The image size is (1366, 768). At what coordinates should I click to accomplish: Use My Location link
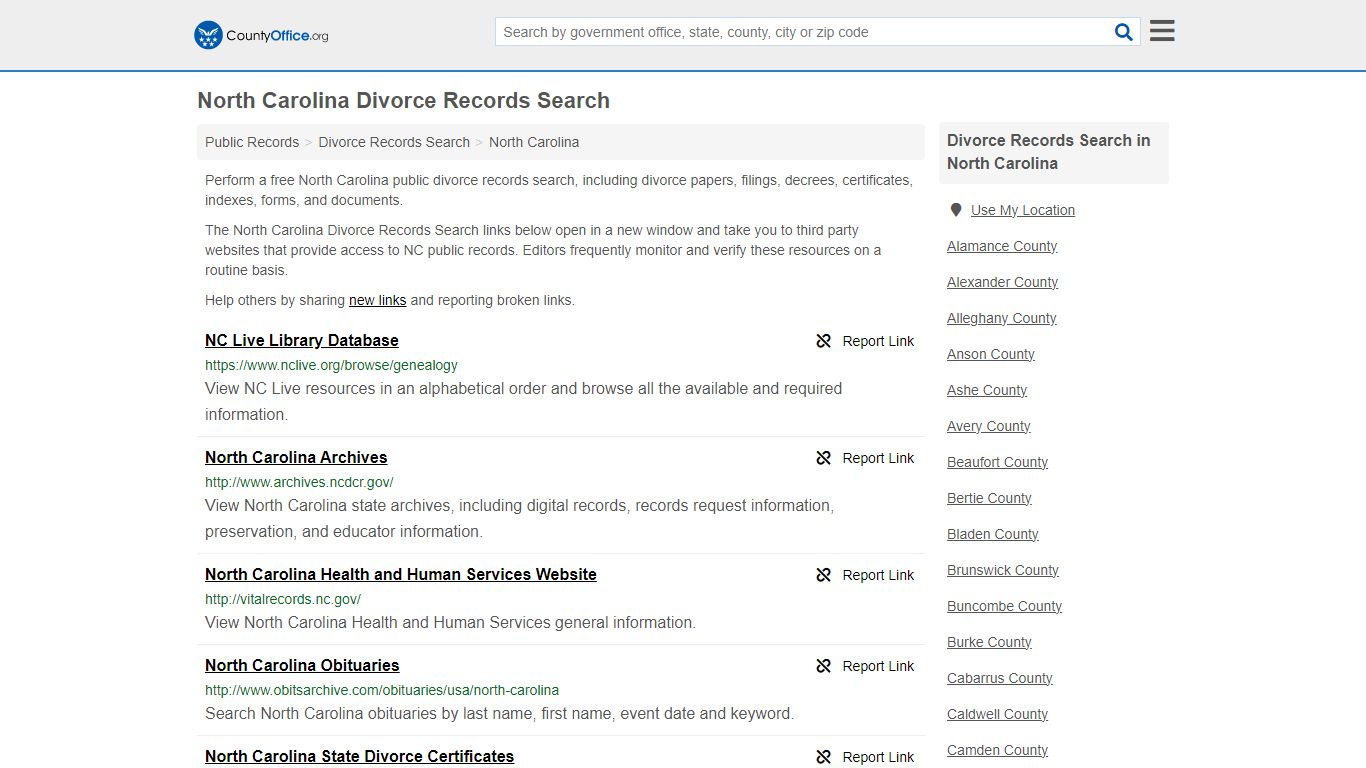point(1023,210)
